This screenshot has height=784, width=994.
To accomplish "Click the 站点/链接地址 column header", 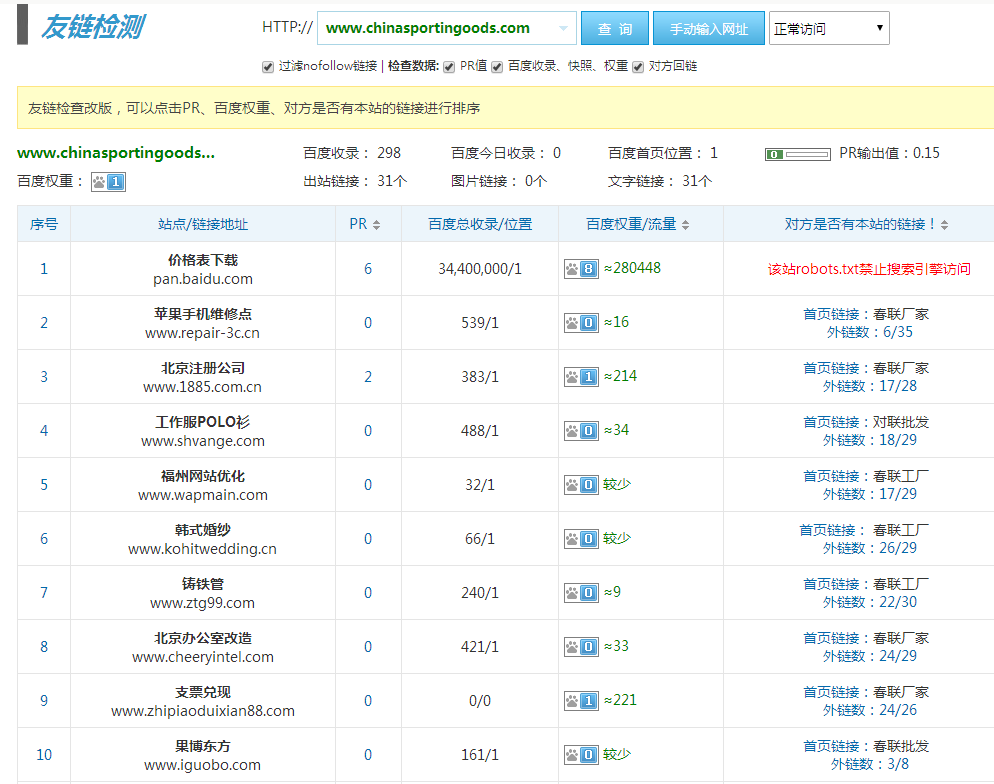I will click(x=203, y=225).
